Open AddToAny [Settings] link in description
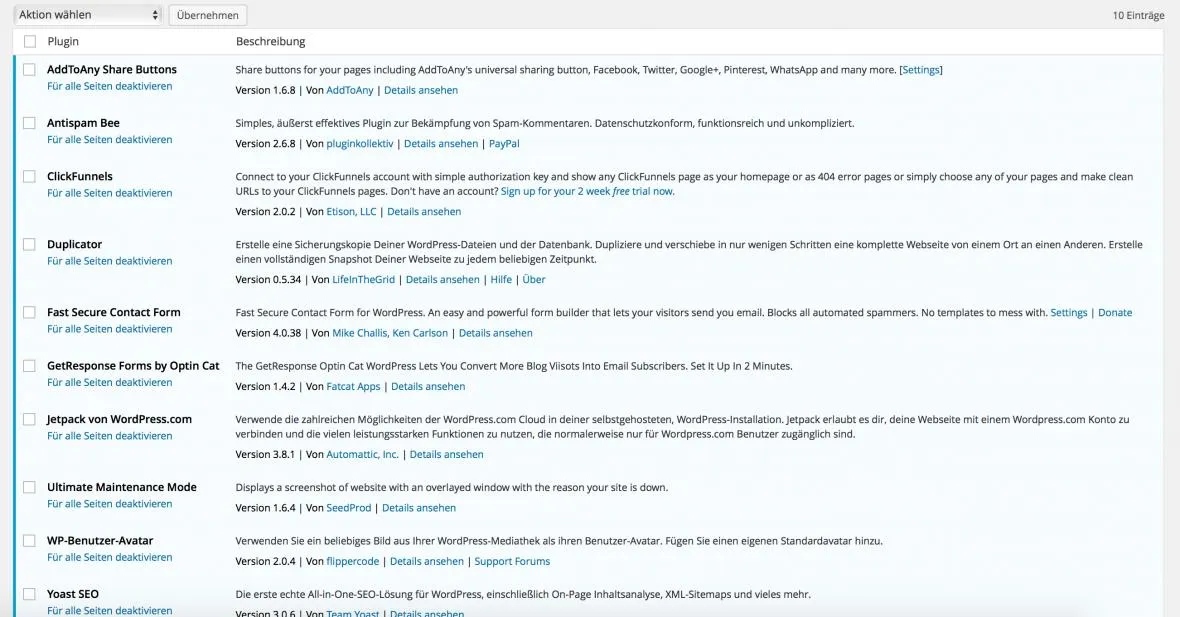This screenshot has height=617, width=1180. (x=921, y=70)
